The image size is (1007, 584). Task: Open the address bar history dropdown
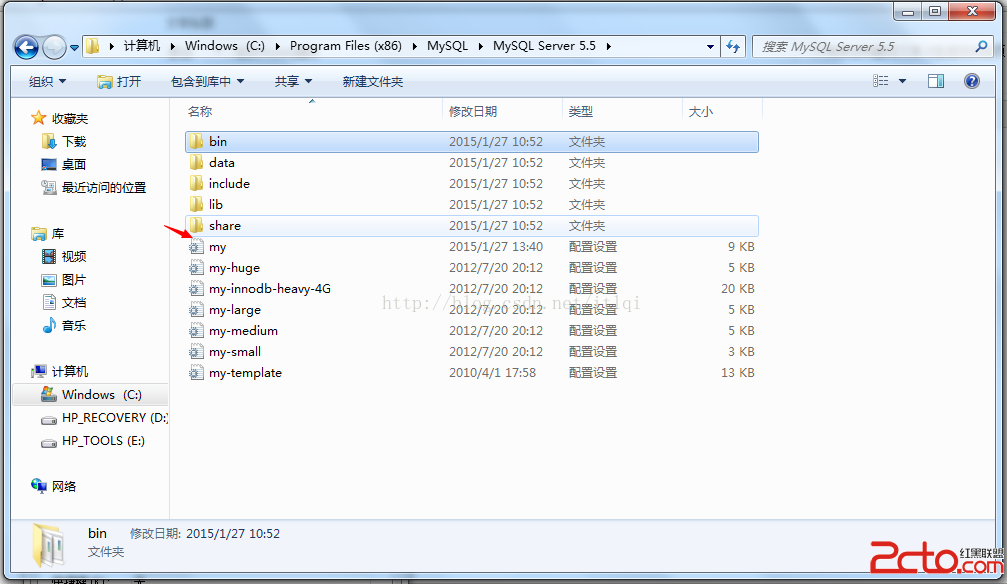pyautogui.click(x=710, y=47)
